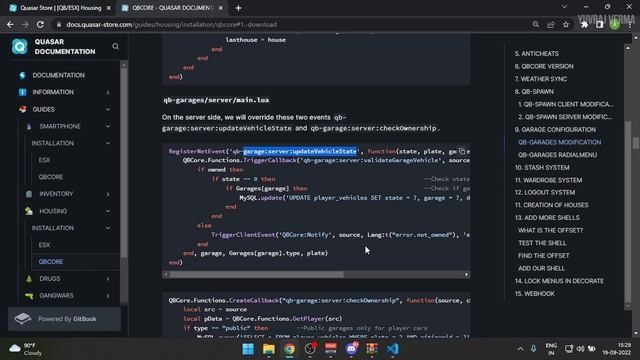Click the Gangwars gun icon

(29, 296)
